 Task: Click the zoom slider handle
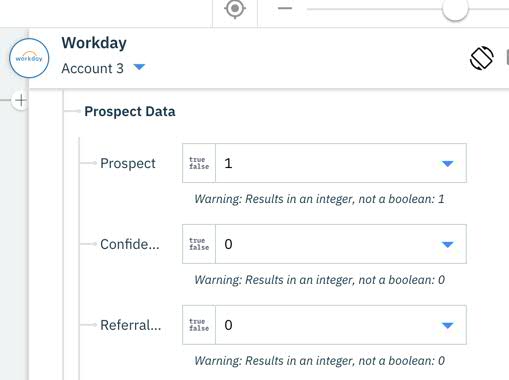[455, 9]
